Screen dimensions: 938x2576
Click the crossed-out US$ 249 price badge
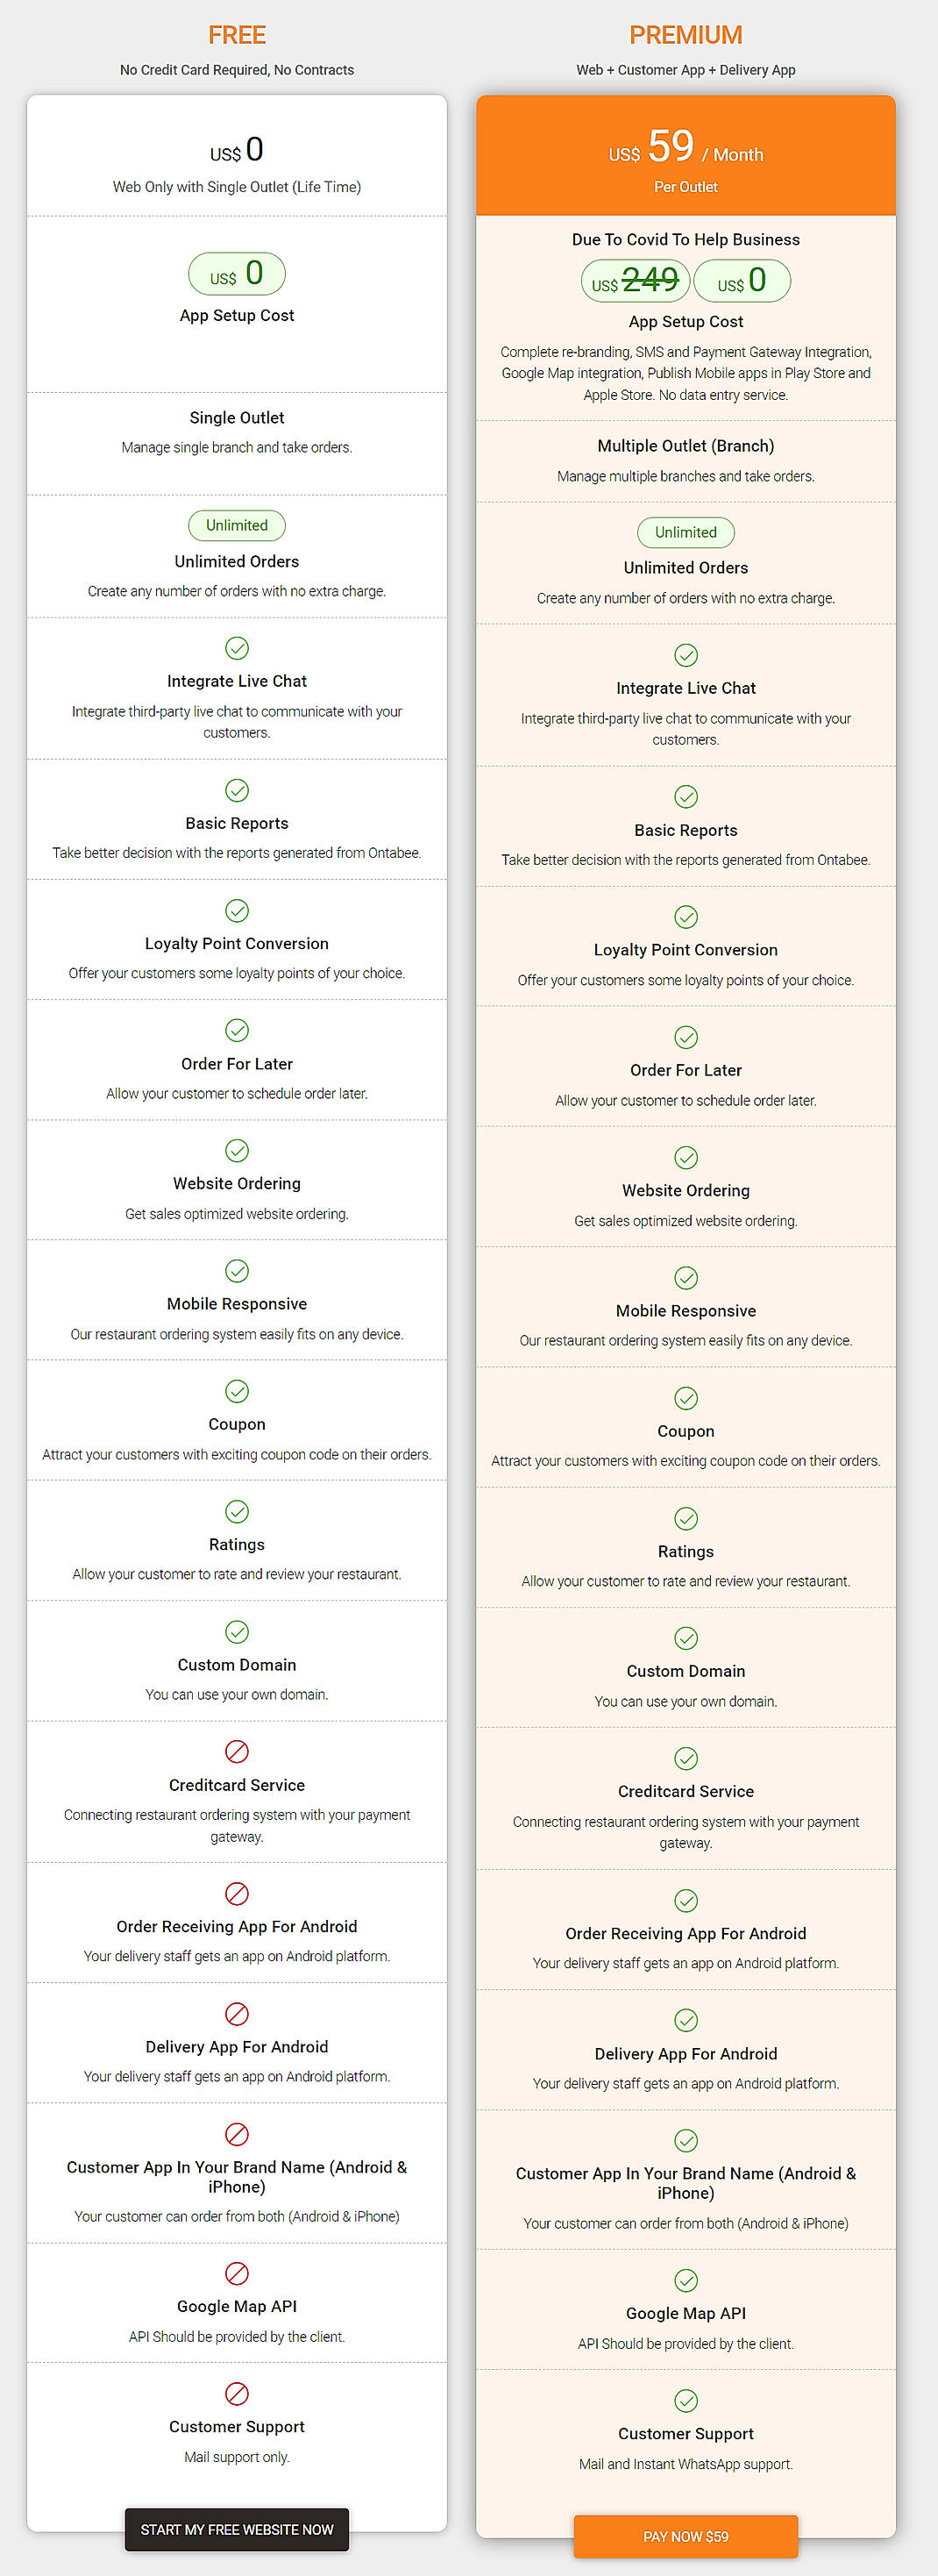633,280
